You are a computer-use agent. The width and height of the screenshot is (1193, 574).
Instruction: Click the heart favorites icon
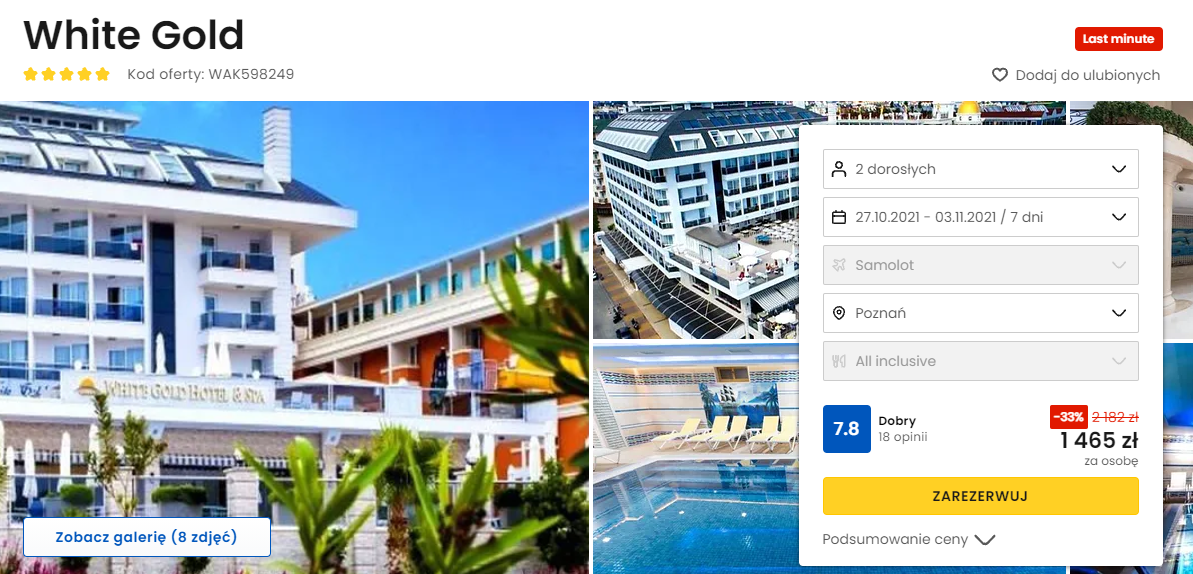point(1000,75)
